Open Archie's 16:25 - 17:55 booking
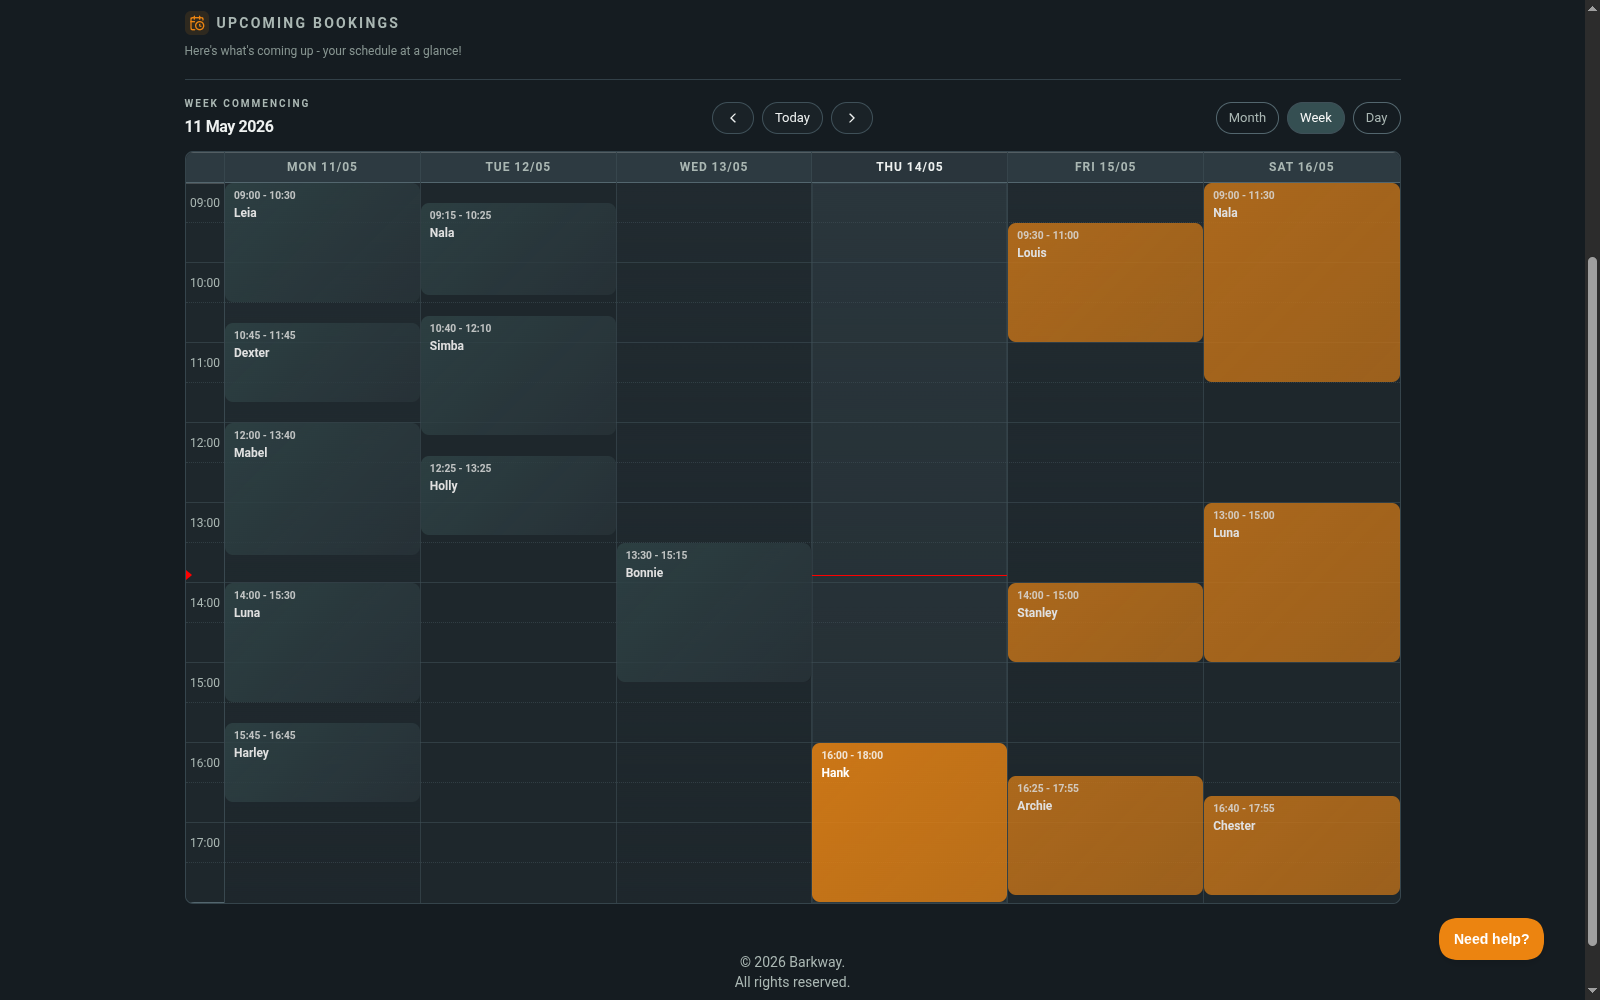1600x1000 pixels. [1105, 835]
